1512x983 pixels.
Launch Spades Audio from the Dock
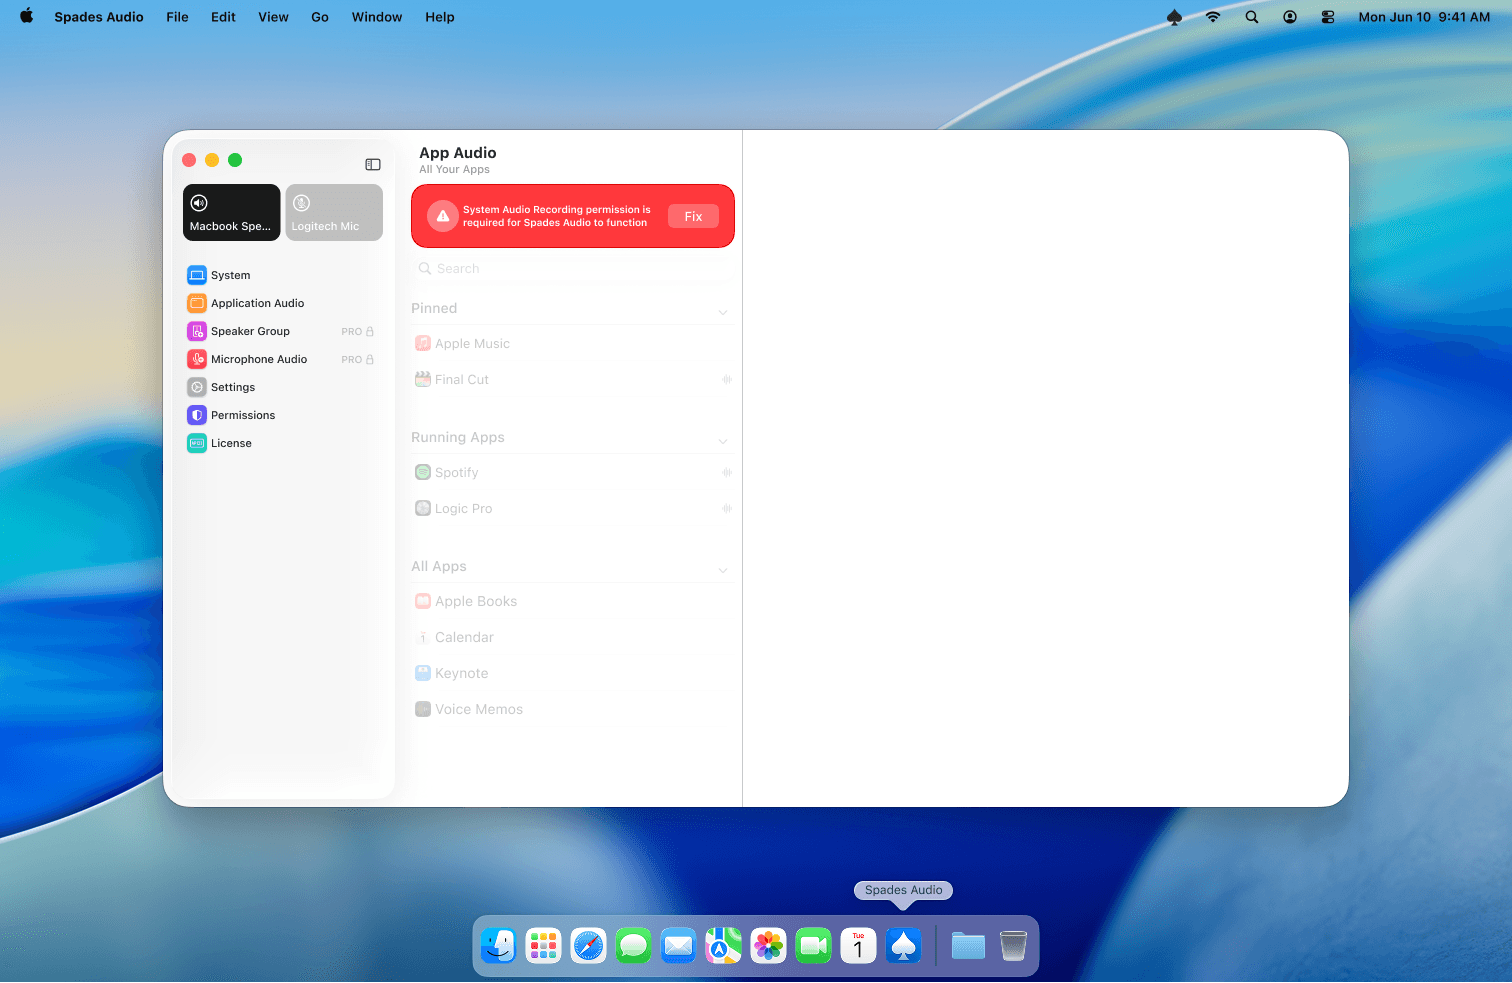pos(903,945)
